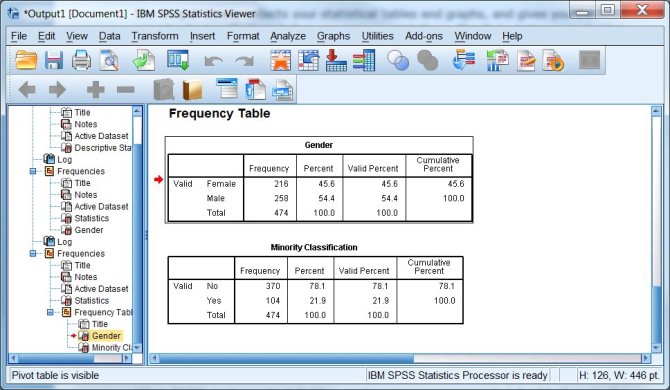Click the Yes row label in Minority table
Viewport: 670px width, 390px height.
pos(214,301)
